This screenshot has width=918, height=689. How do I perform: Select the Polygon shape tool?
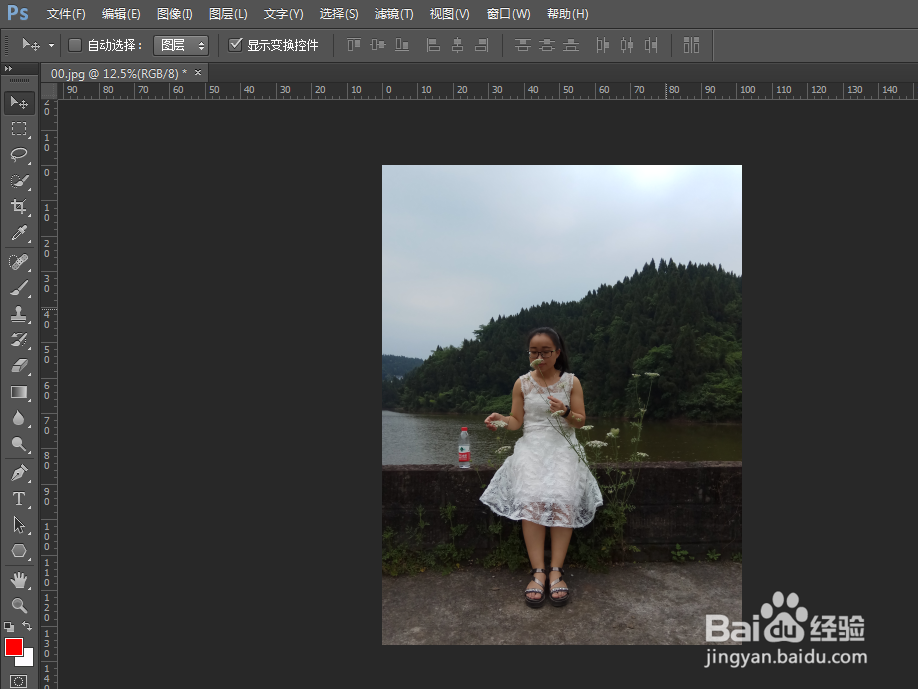19,551
